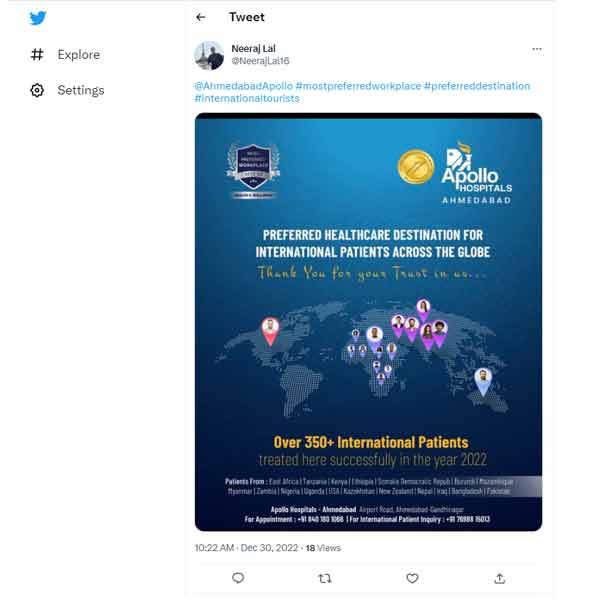Open Neeraj Lal's profile picture
Viewport: 600px width, 600px height.
pos(209,55)
